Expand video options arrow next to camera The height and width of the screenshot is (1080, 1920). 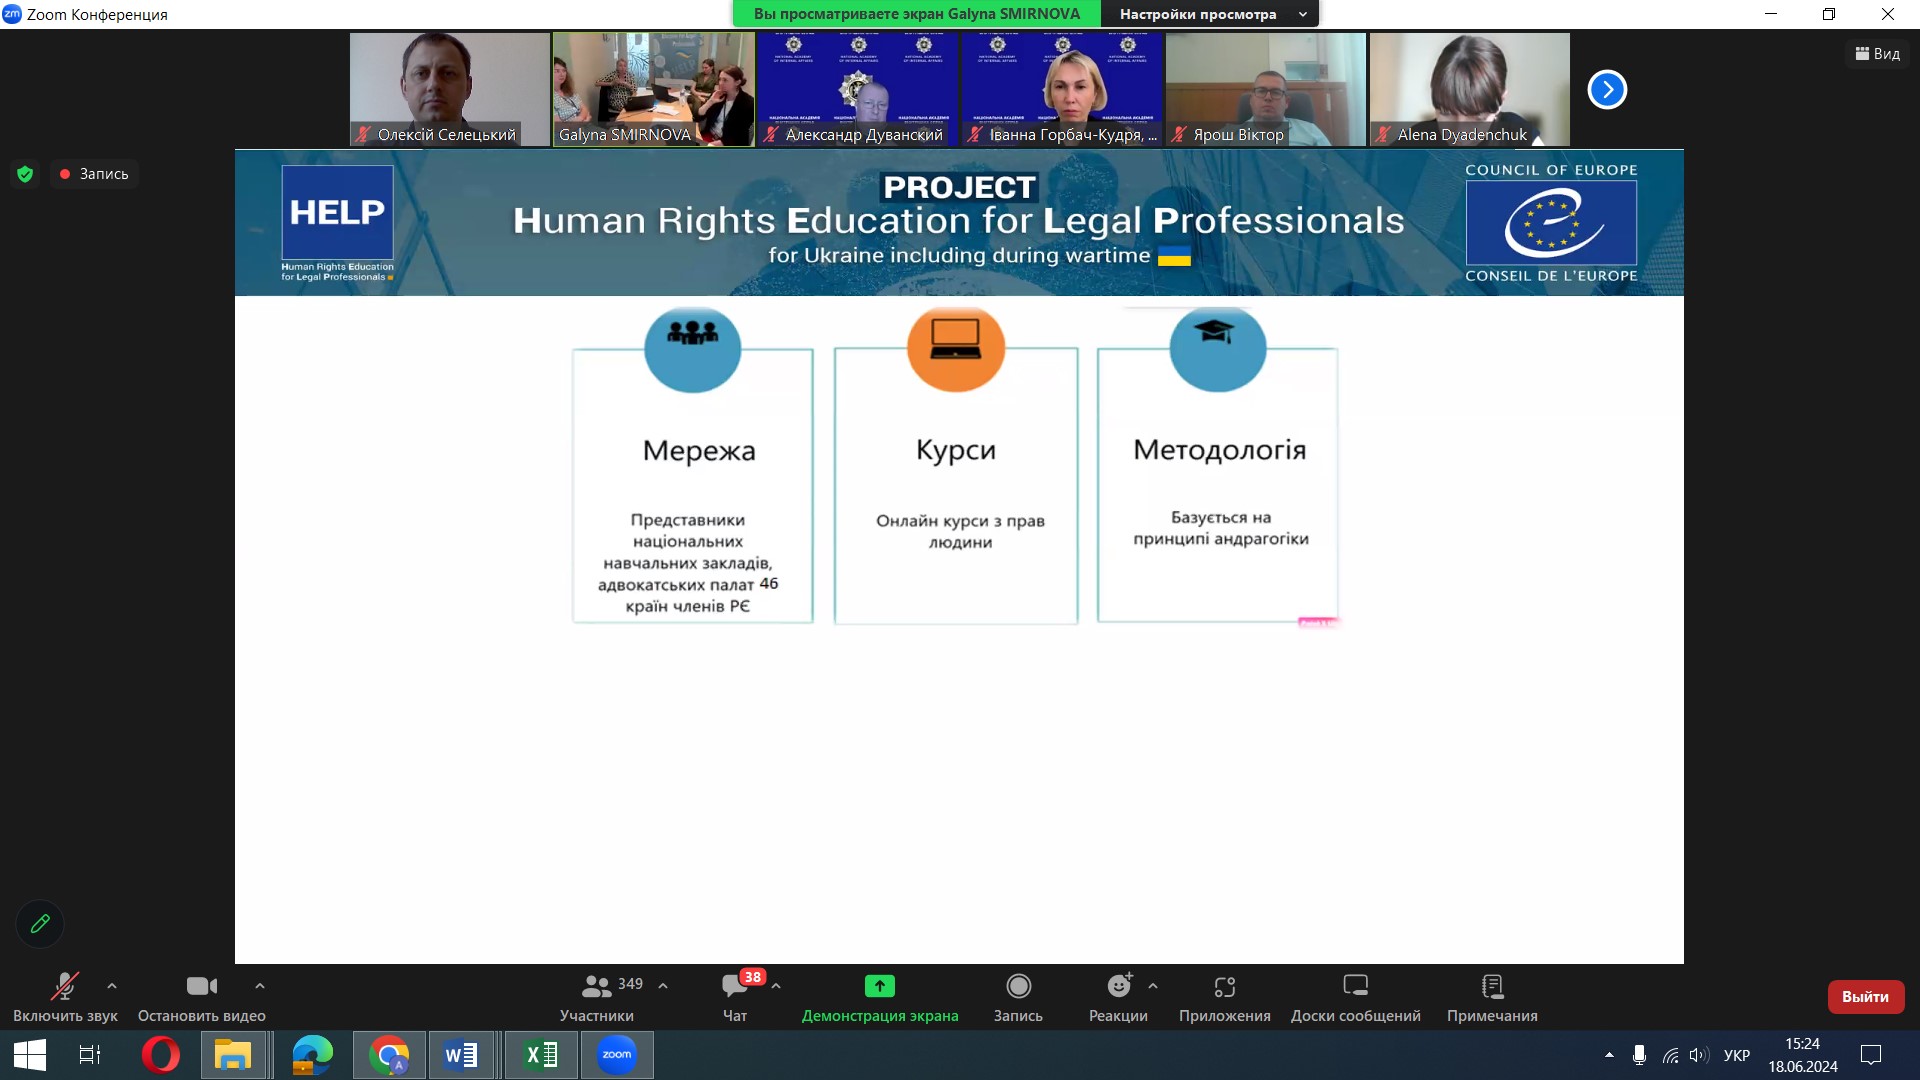coord(260,986)
